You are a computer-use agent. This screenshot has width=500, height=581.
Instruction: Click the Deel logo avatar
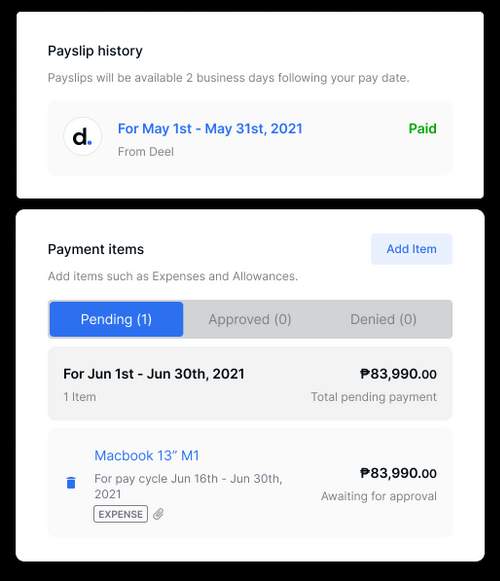tap(83, 137)
